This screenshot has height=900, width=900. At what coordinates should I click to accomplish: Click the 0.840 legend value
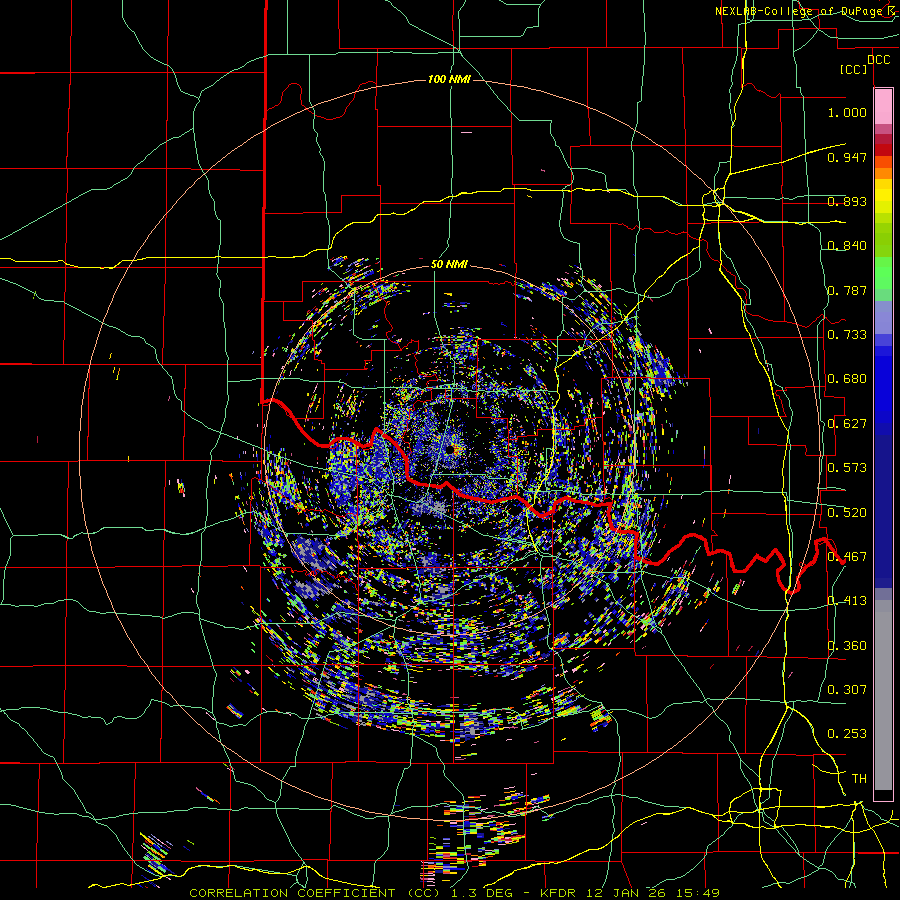click(847, 246)
